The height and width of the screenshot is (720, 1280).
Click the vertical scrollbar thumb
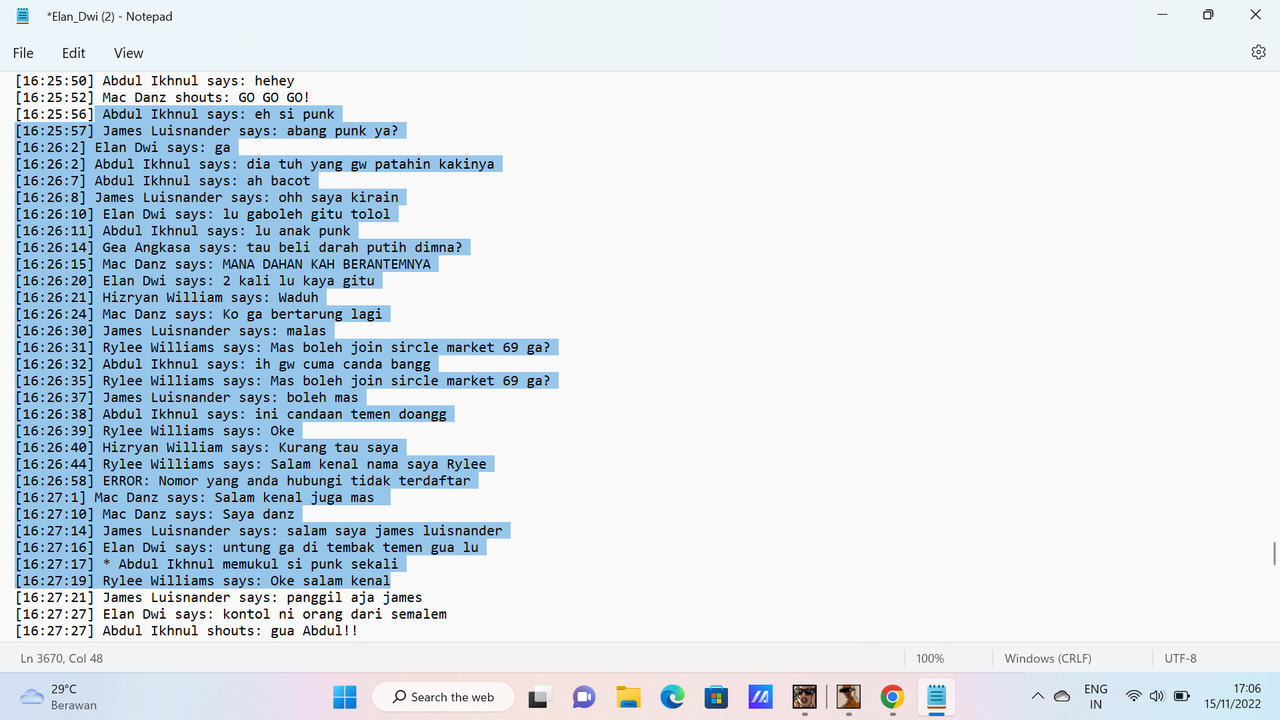pyautogui.click(x=1274, y=553)
